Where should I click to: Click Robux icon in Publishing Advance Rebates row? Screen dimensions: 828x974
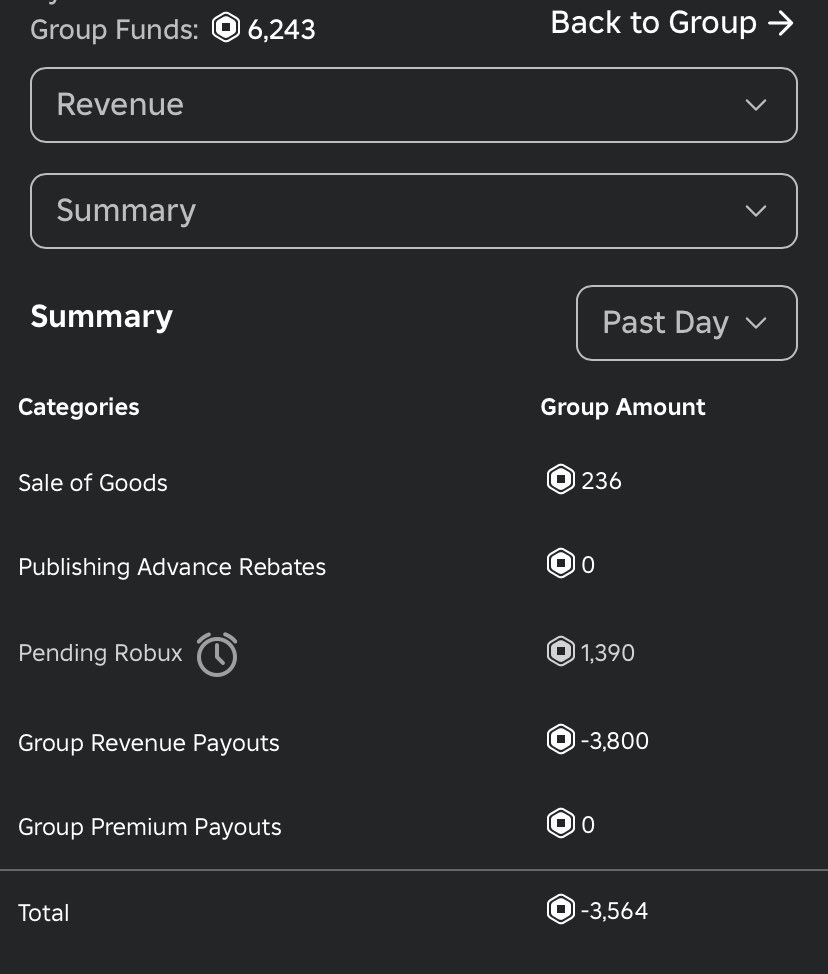[x=560, y=563]
